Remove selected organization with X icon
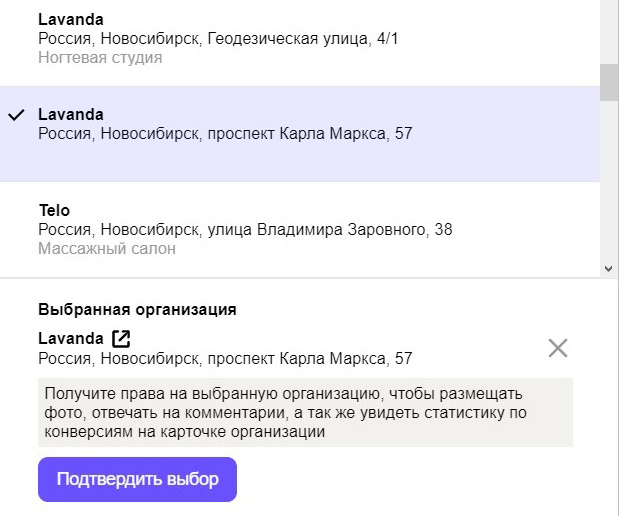The image size is (619, 516). 558,348
